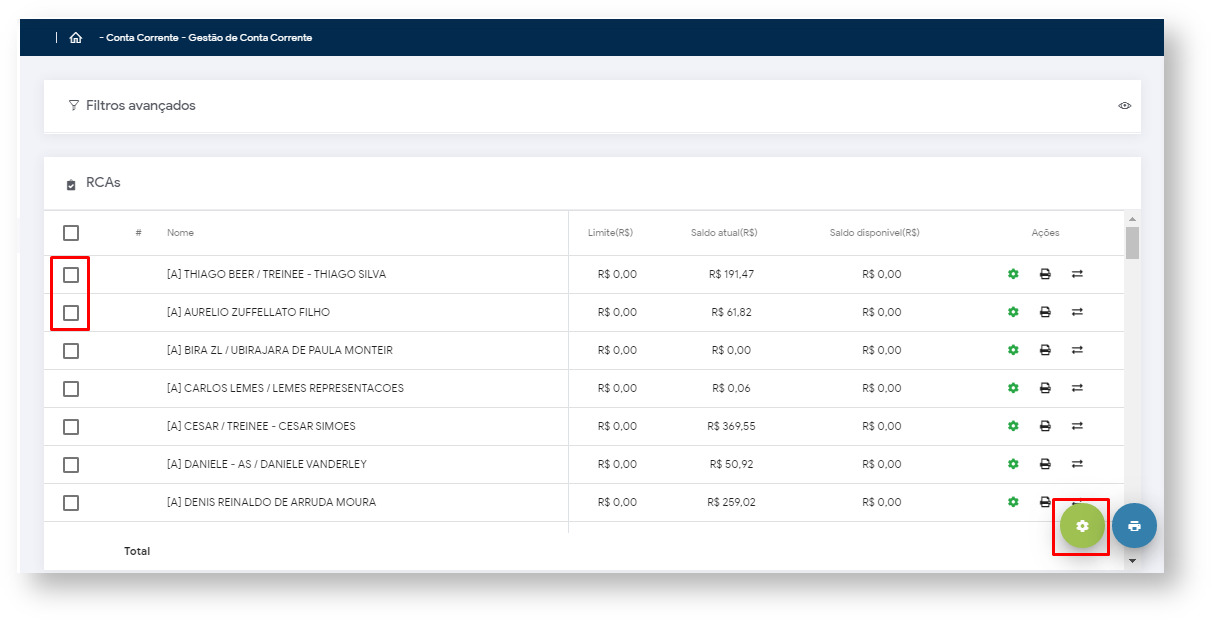This screenshot has height=621, width=1212.
Task: Sort by the Nome column header
Action: [180, 233]
